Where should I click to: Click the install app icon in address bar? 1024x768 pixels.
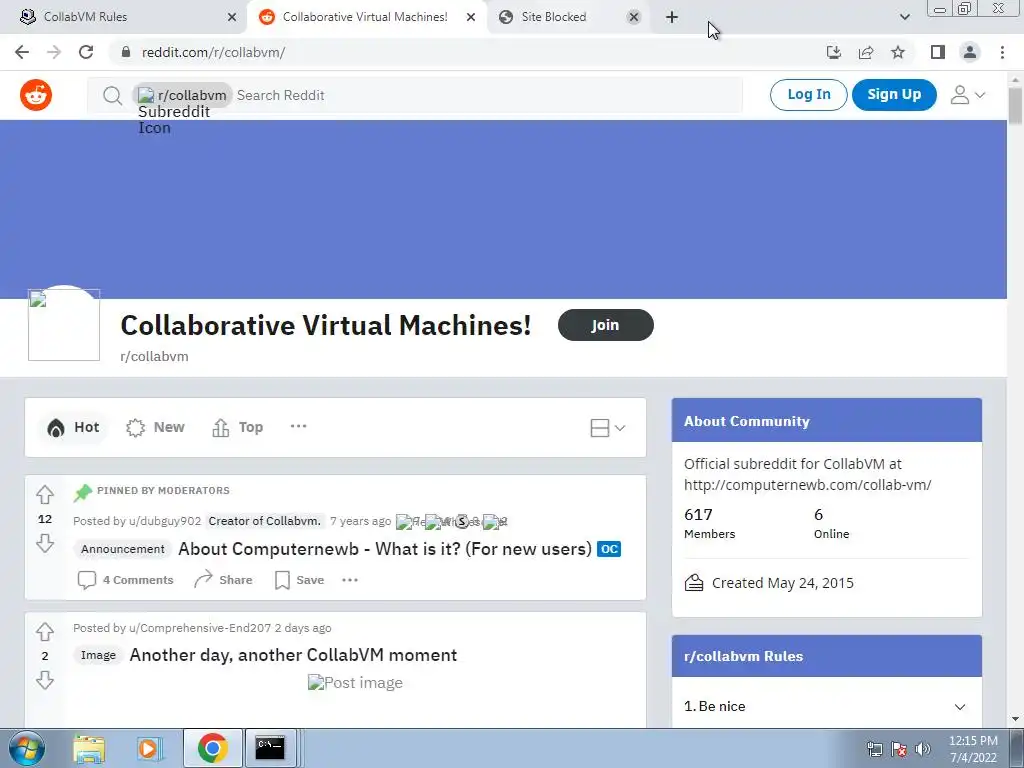[x=833, y=52]
